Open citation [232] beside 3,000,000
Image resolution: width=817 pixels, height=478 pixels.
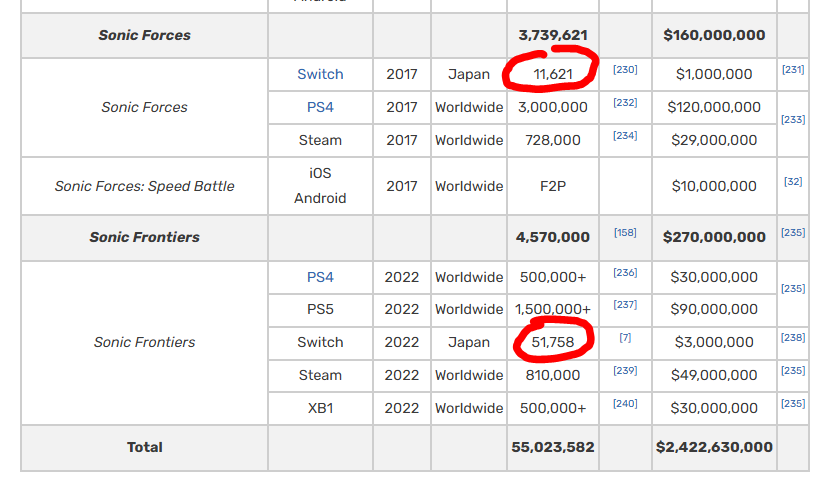pos(625,102)
